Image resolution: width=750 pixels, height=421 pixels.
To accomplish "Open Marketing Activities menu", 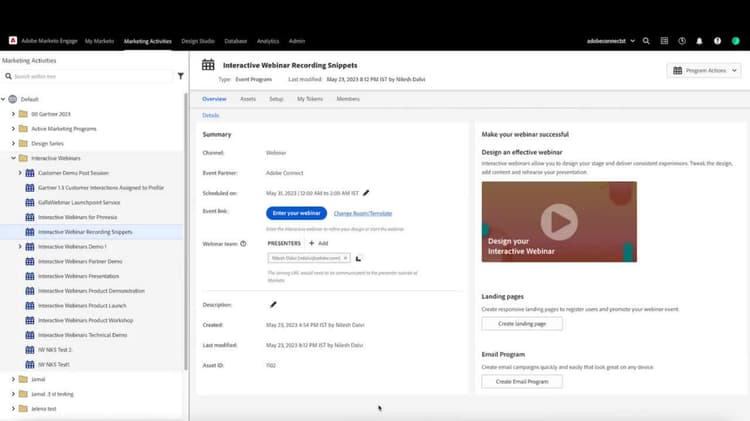I will [147, 41].
